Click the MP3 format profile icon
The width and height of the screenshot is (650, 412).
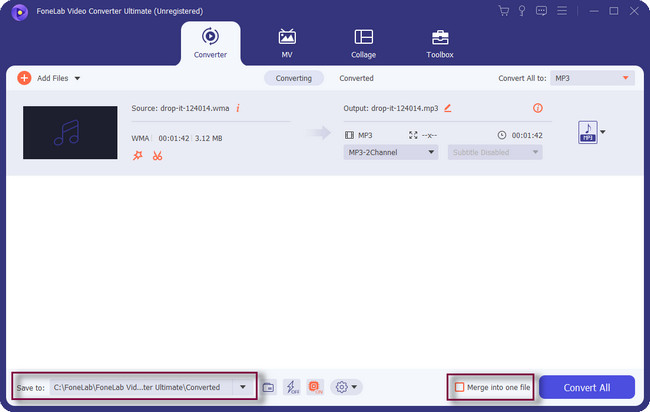tap(588, 132)
